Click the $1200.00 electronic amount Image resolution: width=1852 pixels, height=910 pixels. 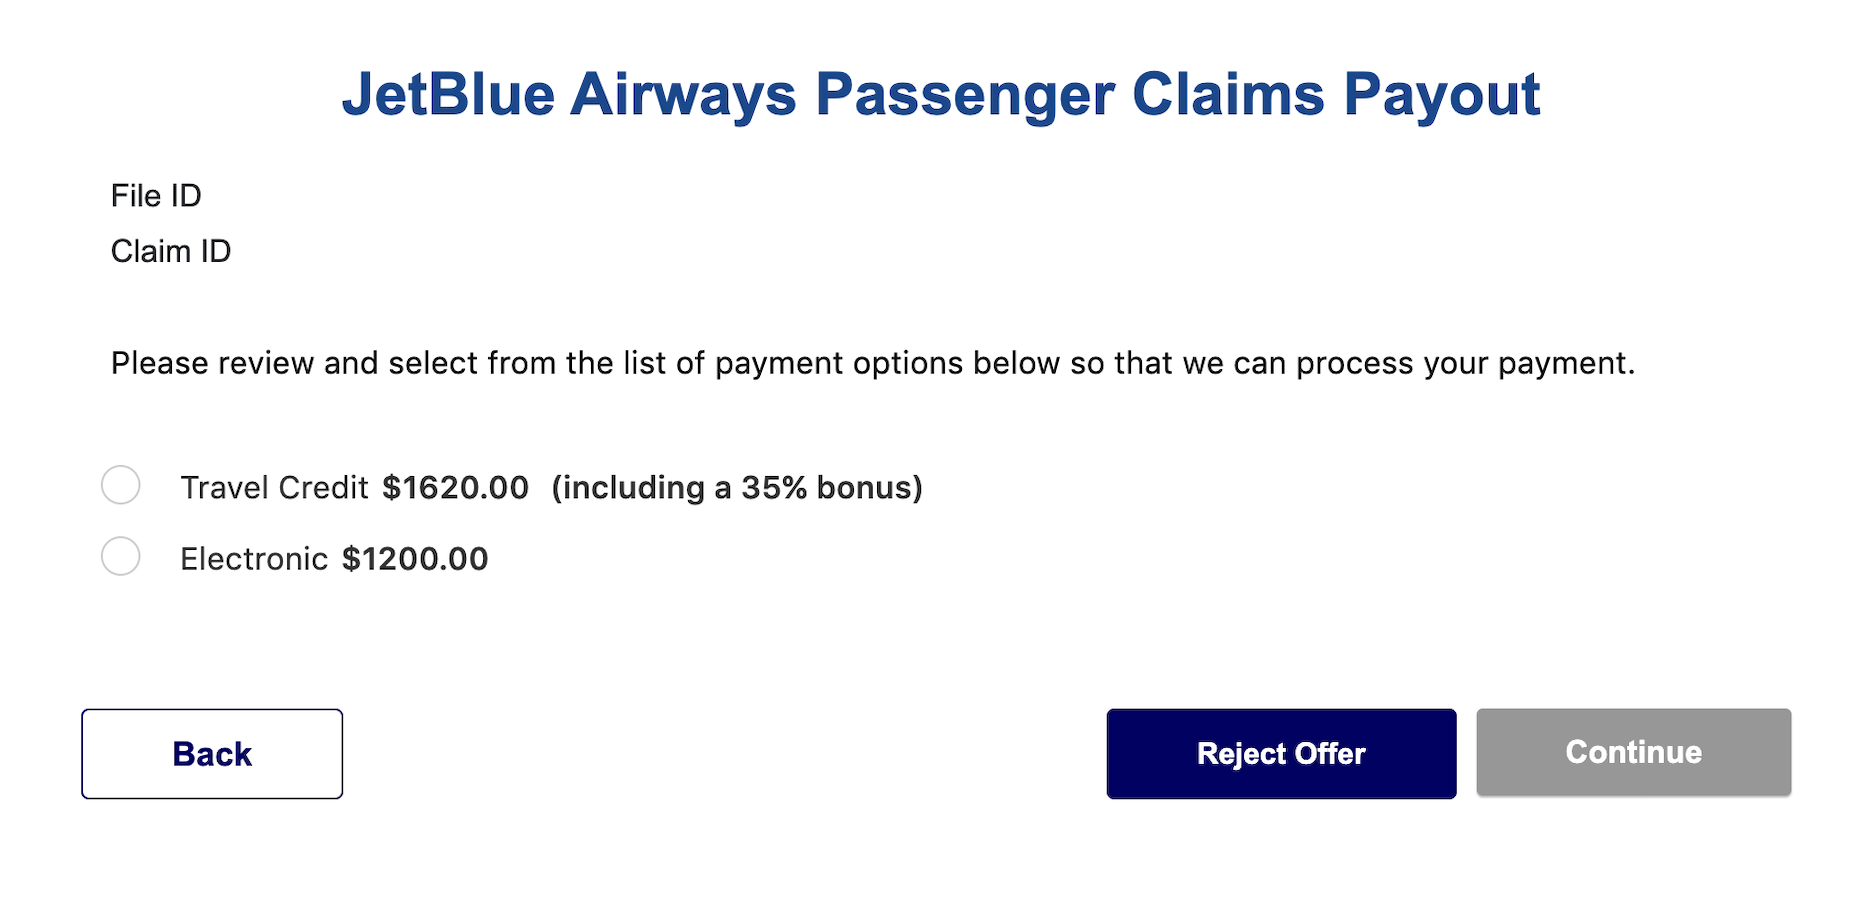[x=415, y=559]
